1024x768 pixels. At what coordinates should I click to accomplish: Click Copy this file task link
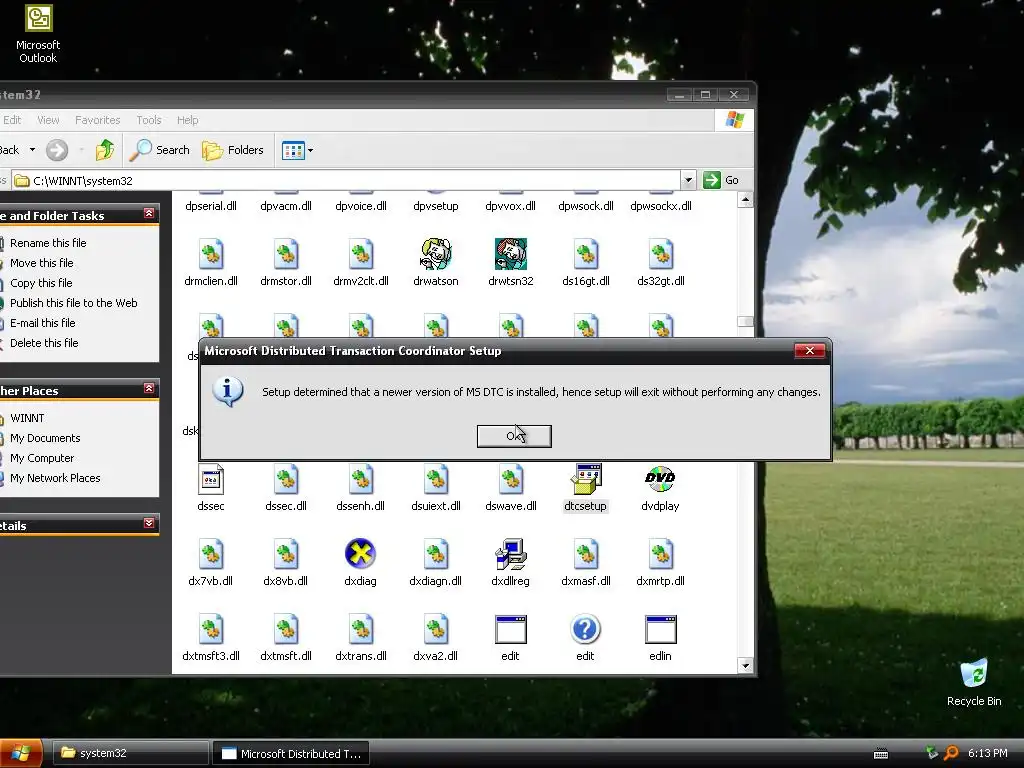41,283
